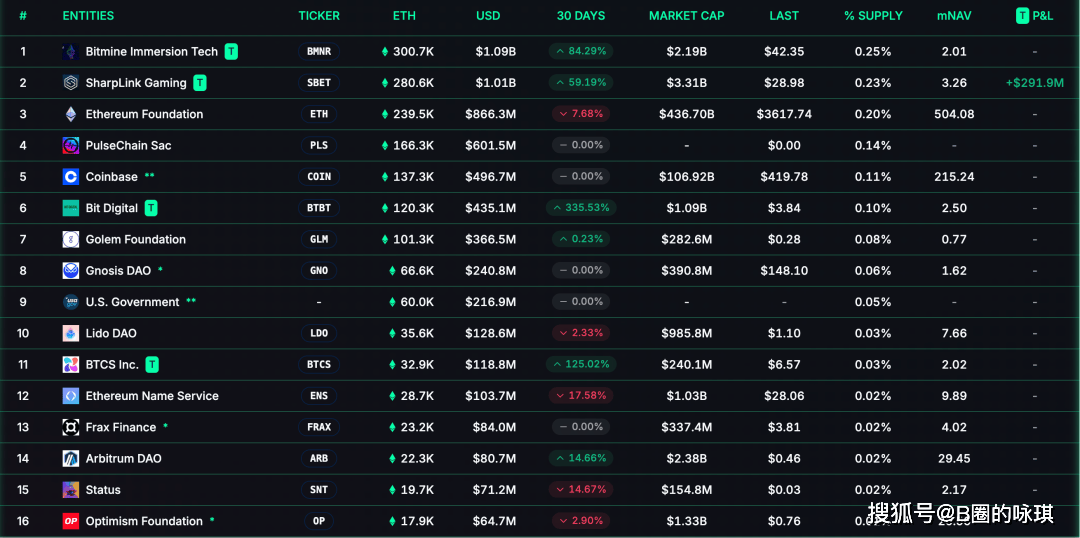Open the Ethereum Name Service entity link
This screenshot has width=1080, height=538.
point(152,396)
